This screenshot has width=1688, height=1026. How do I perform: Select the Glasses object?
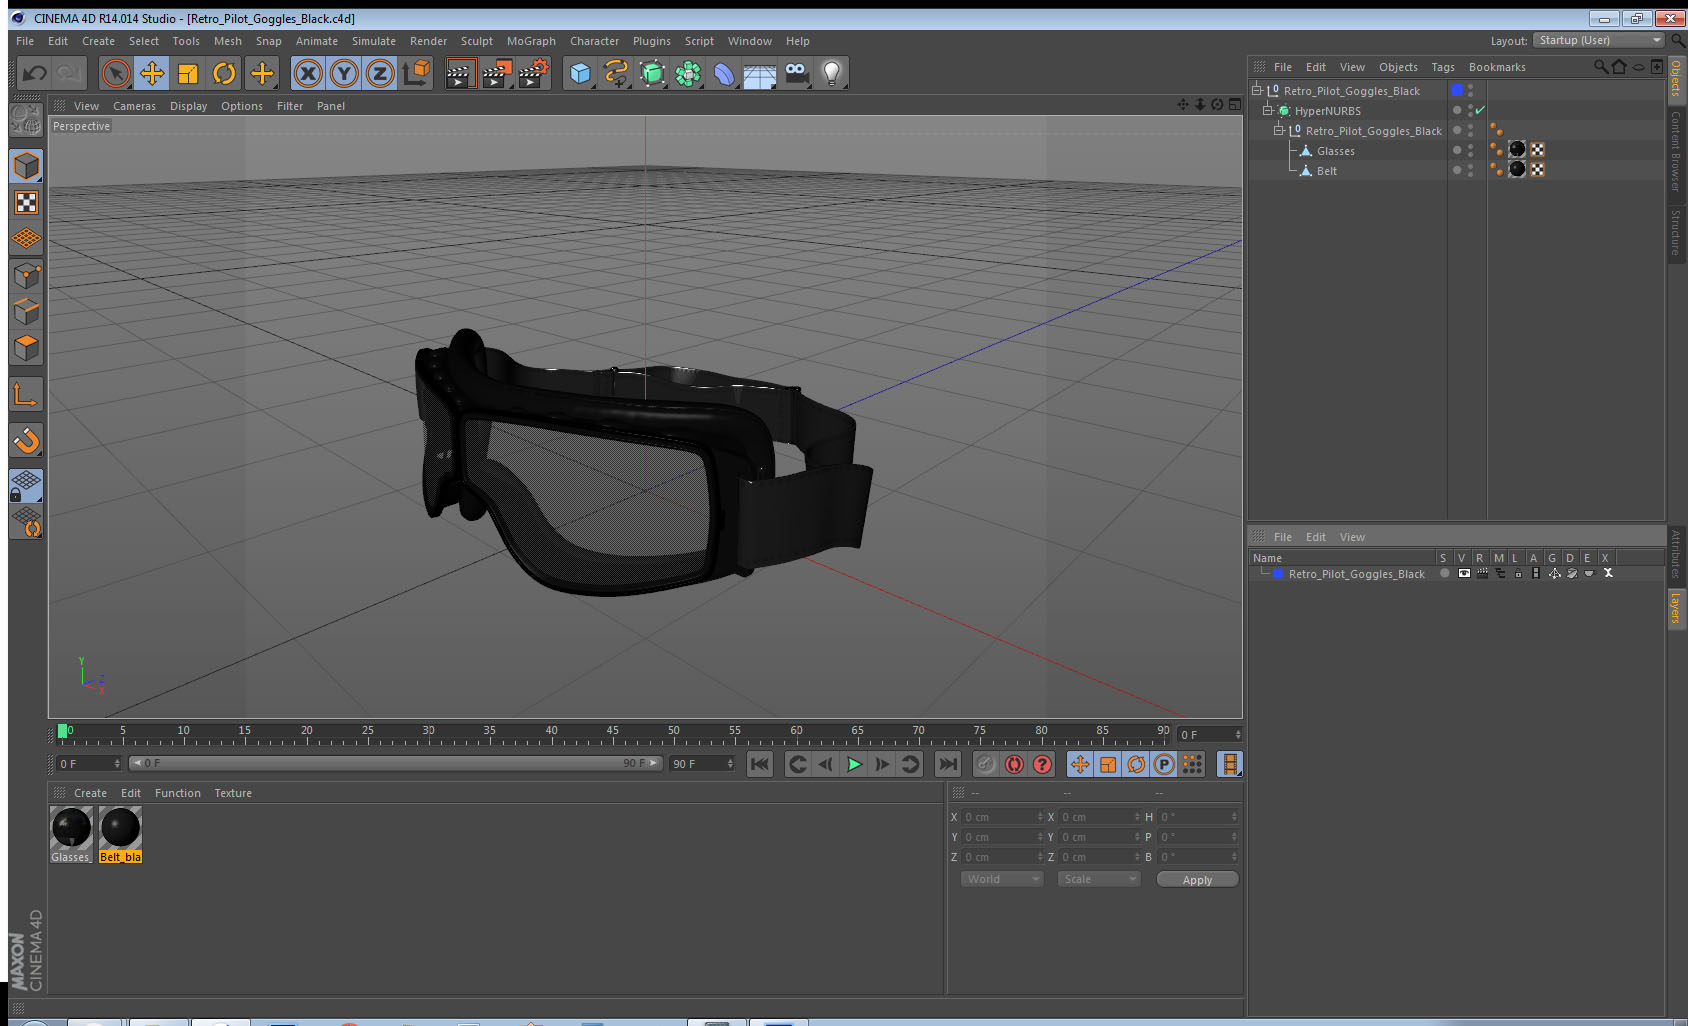tap(1335, 151)
